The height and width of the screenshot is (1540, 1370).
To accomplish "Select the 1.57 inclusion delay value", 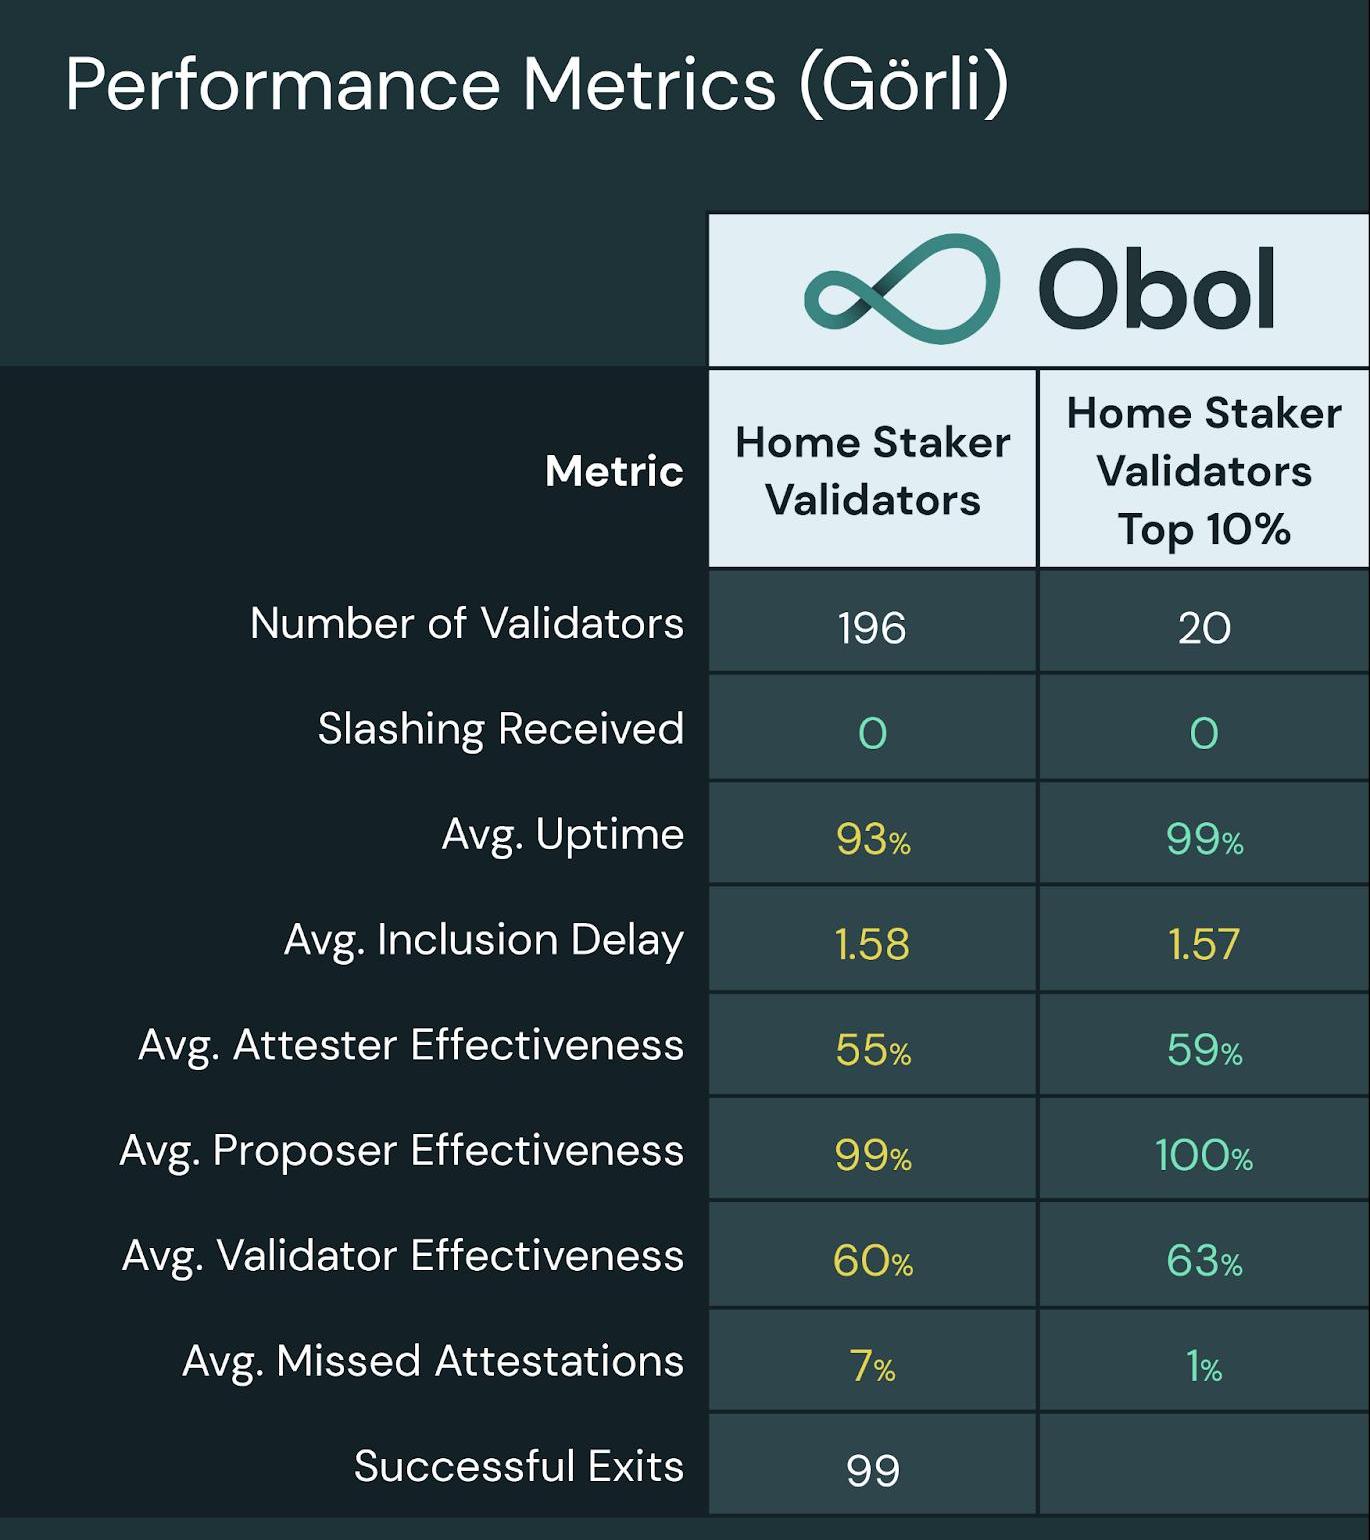I will coord(1204,943).
